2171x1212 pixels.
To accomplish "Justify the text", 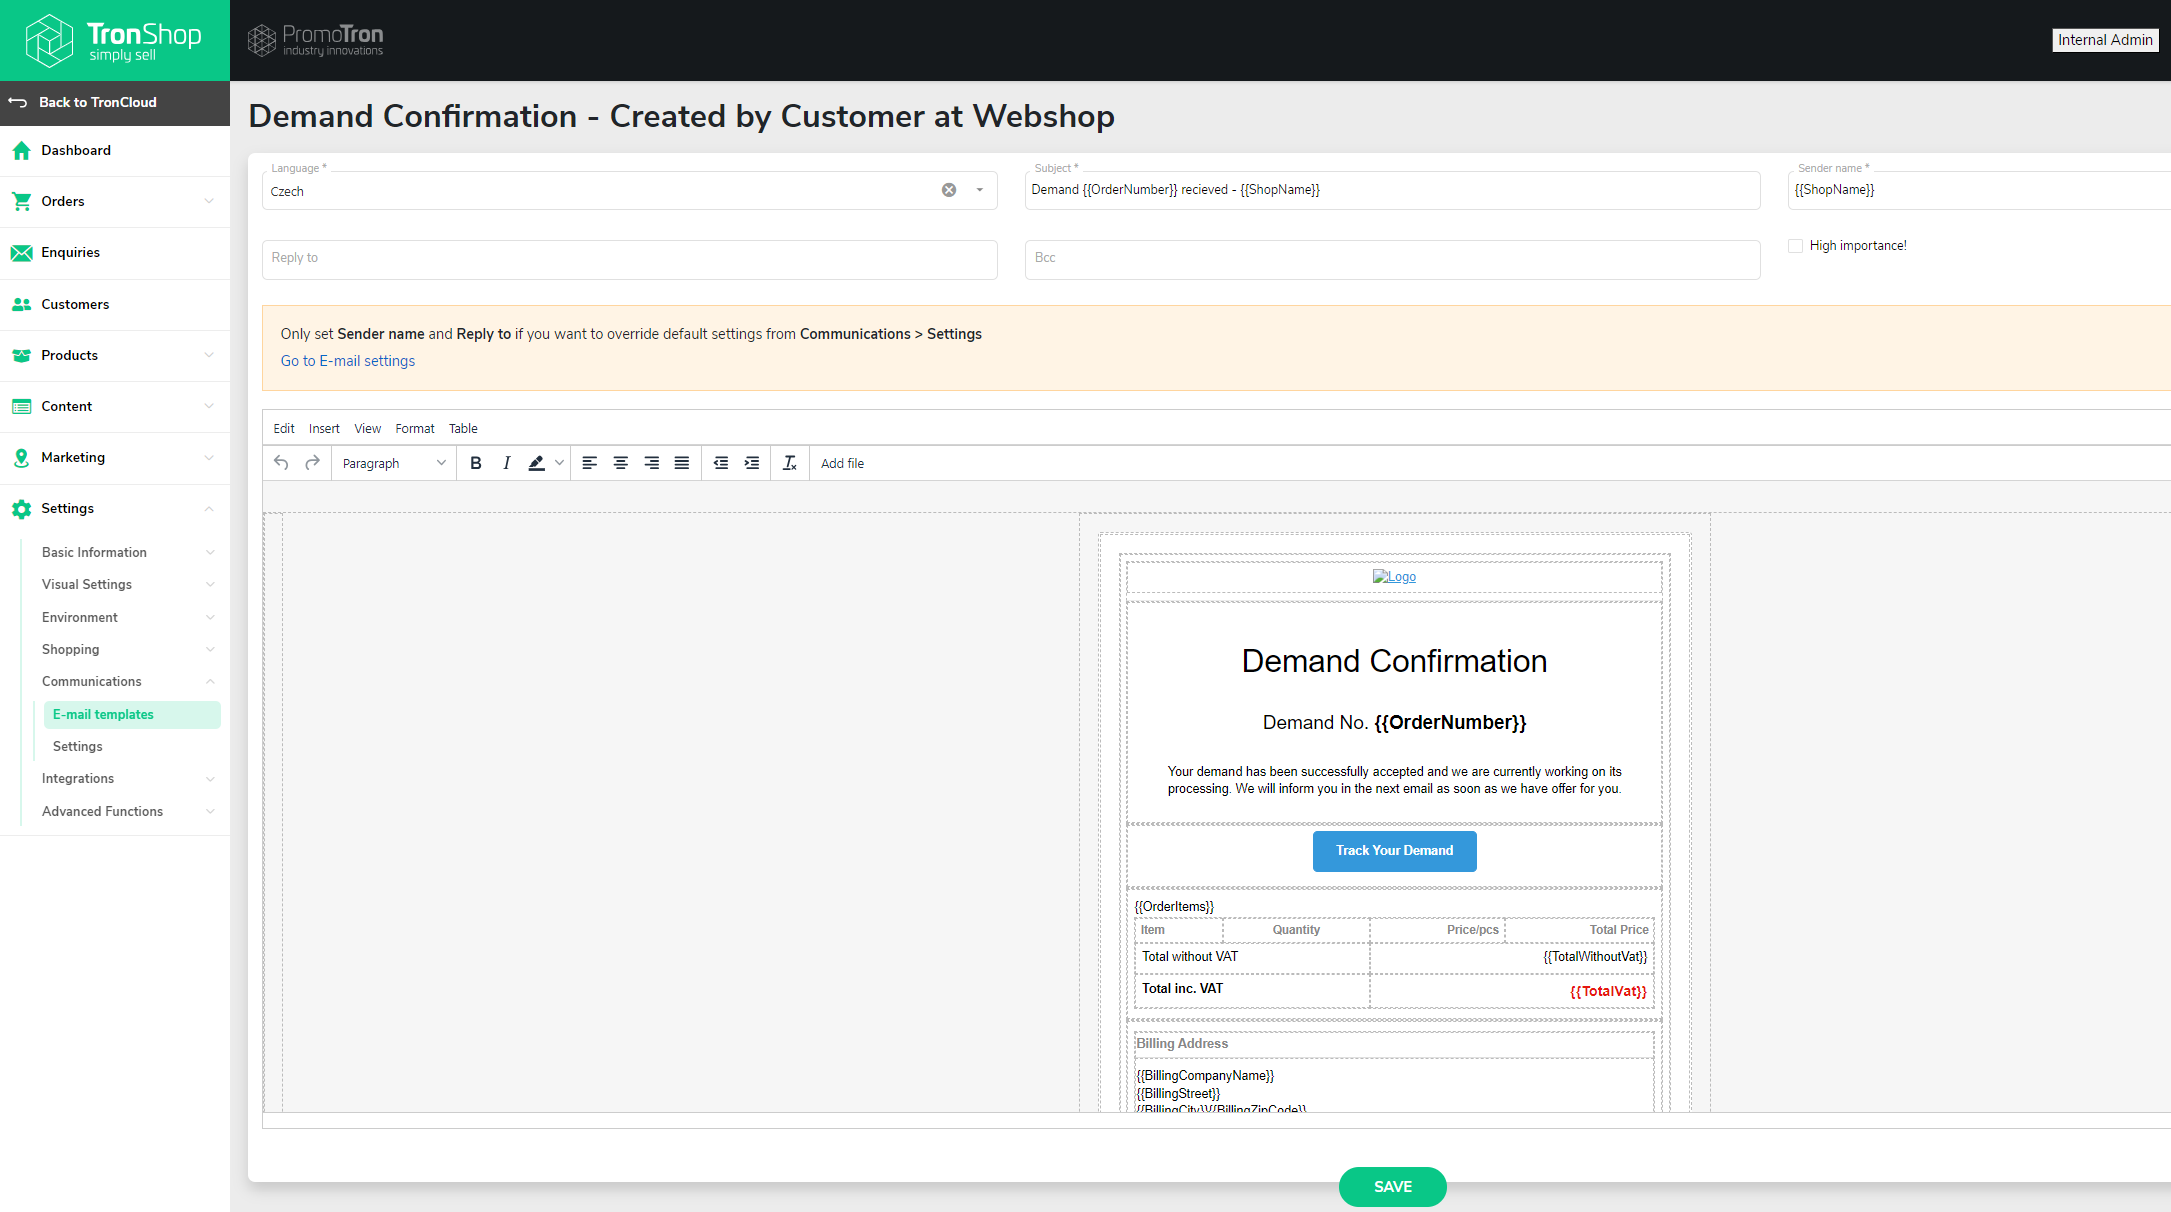I will (x=682, y=463).
